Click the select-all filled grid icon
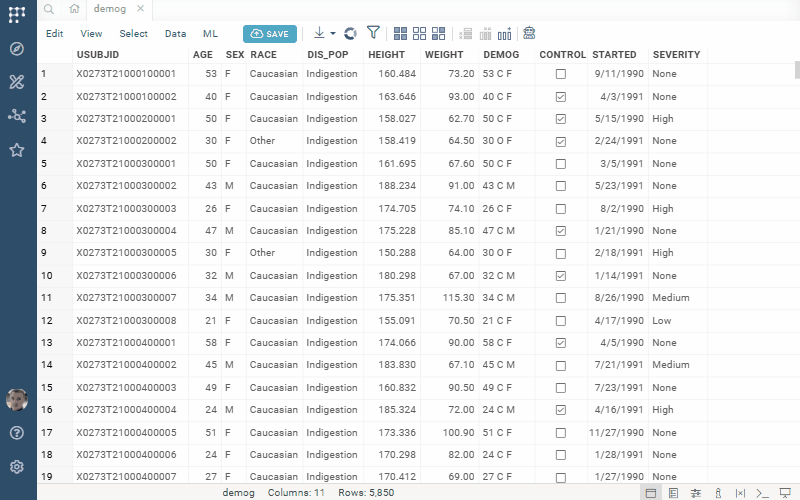 pyautogui.click(x=401, y=34)
